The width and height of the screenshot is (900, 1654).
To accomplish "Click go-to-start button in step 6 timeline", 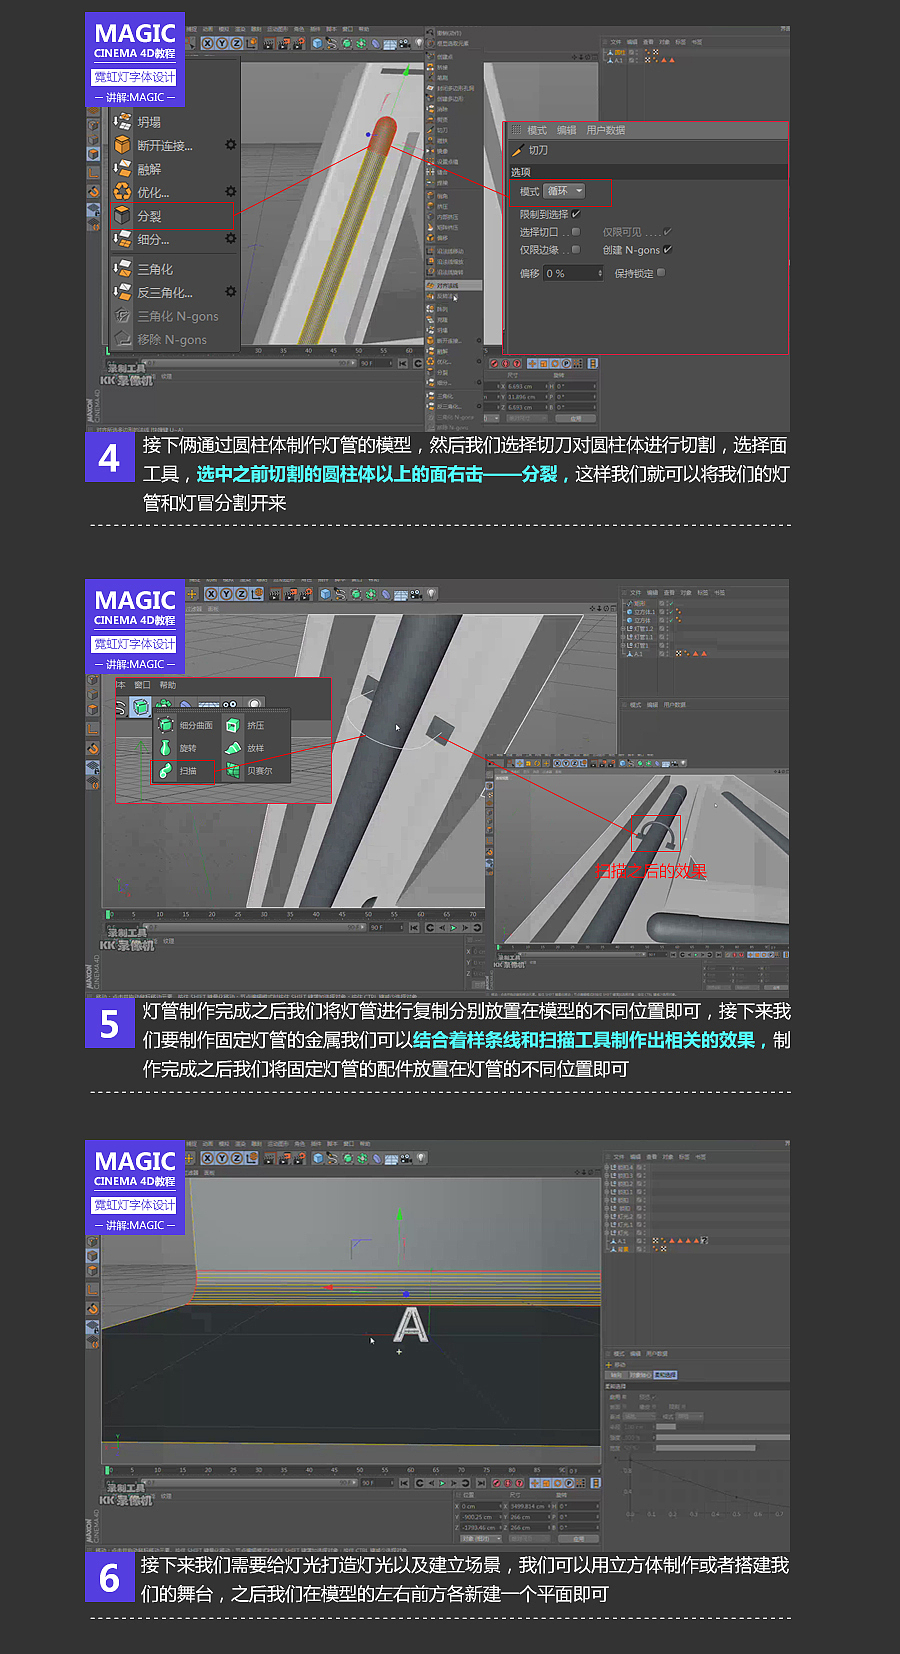I will click(x=404, y=1482).
